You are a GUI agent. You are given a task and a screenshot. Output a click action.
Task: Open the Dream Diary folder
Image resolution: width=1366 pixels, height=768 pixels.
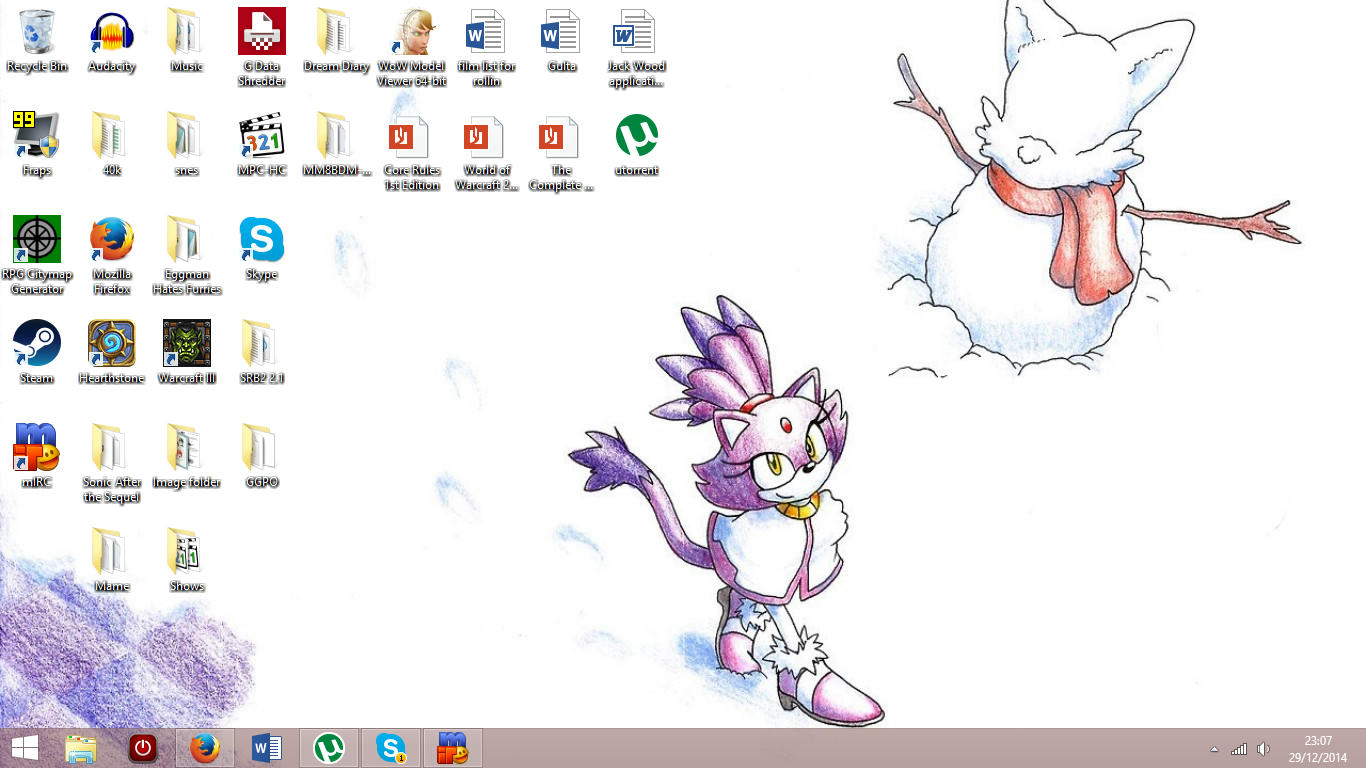click(336, 41)
